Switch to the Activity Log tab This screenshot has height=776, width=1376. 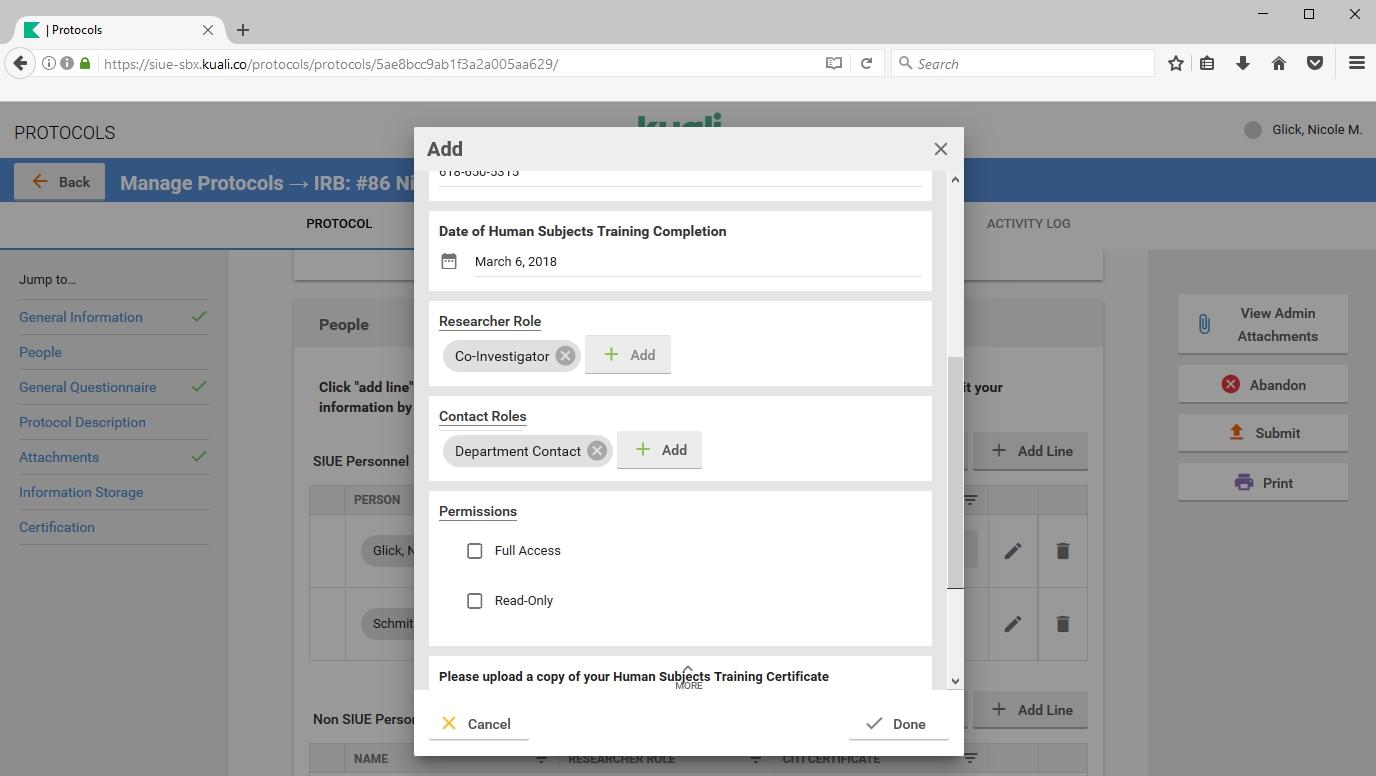coord(1028,224)
